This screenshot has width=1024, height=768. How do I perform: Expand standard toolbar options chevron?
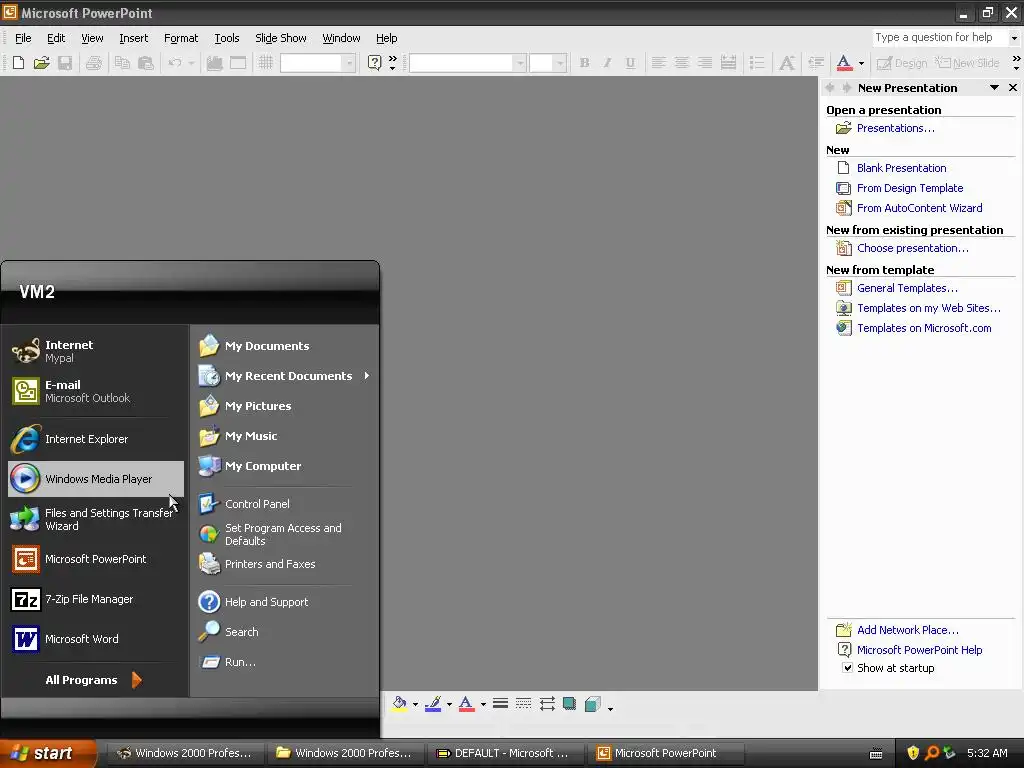tap(392, 63)
